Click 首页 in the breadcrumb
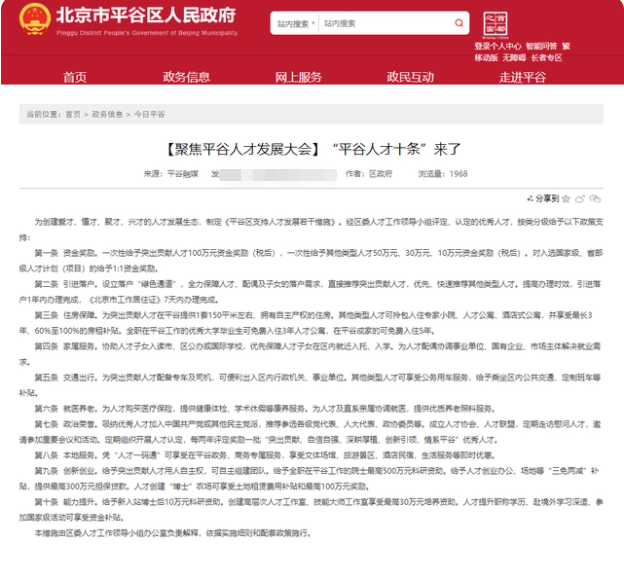624x576 pixels. tap(73, 114)
